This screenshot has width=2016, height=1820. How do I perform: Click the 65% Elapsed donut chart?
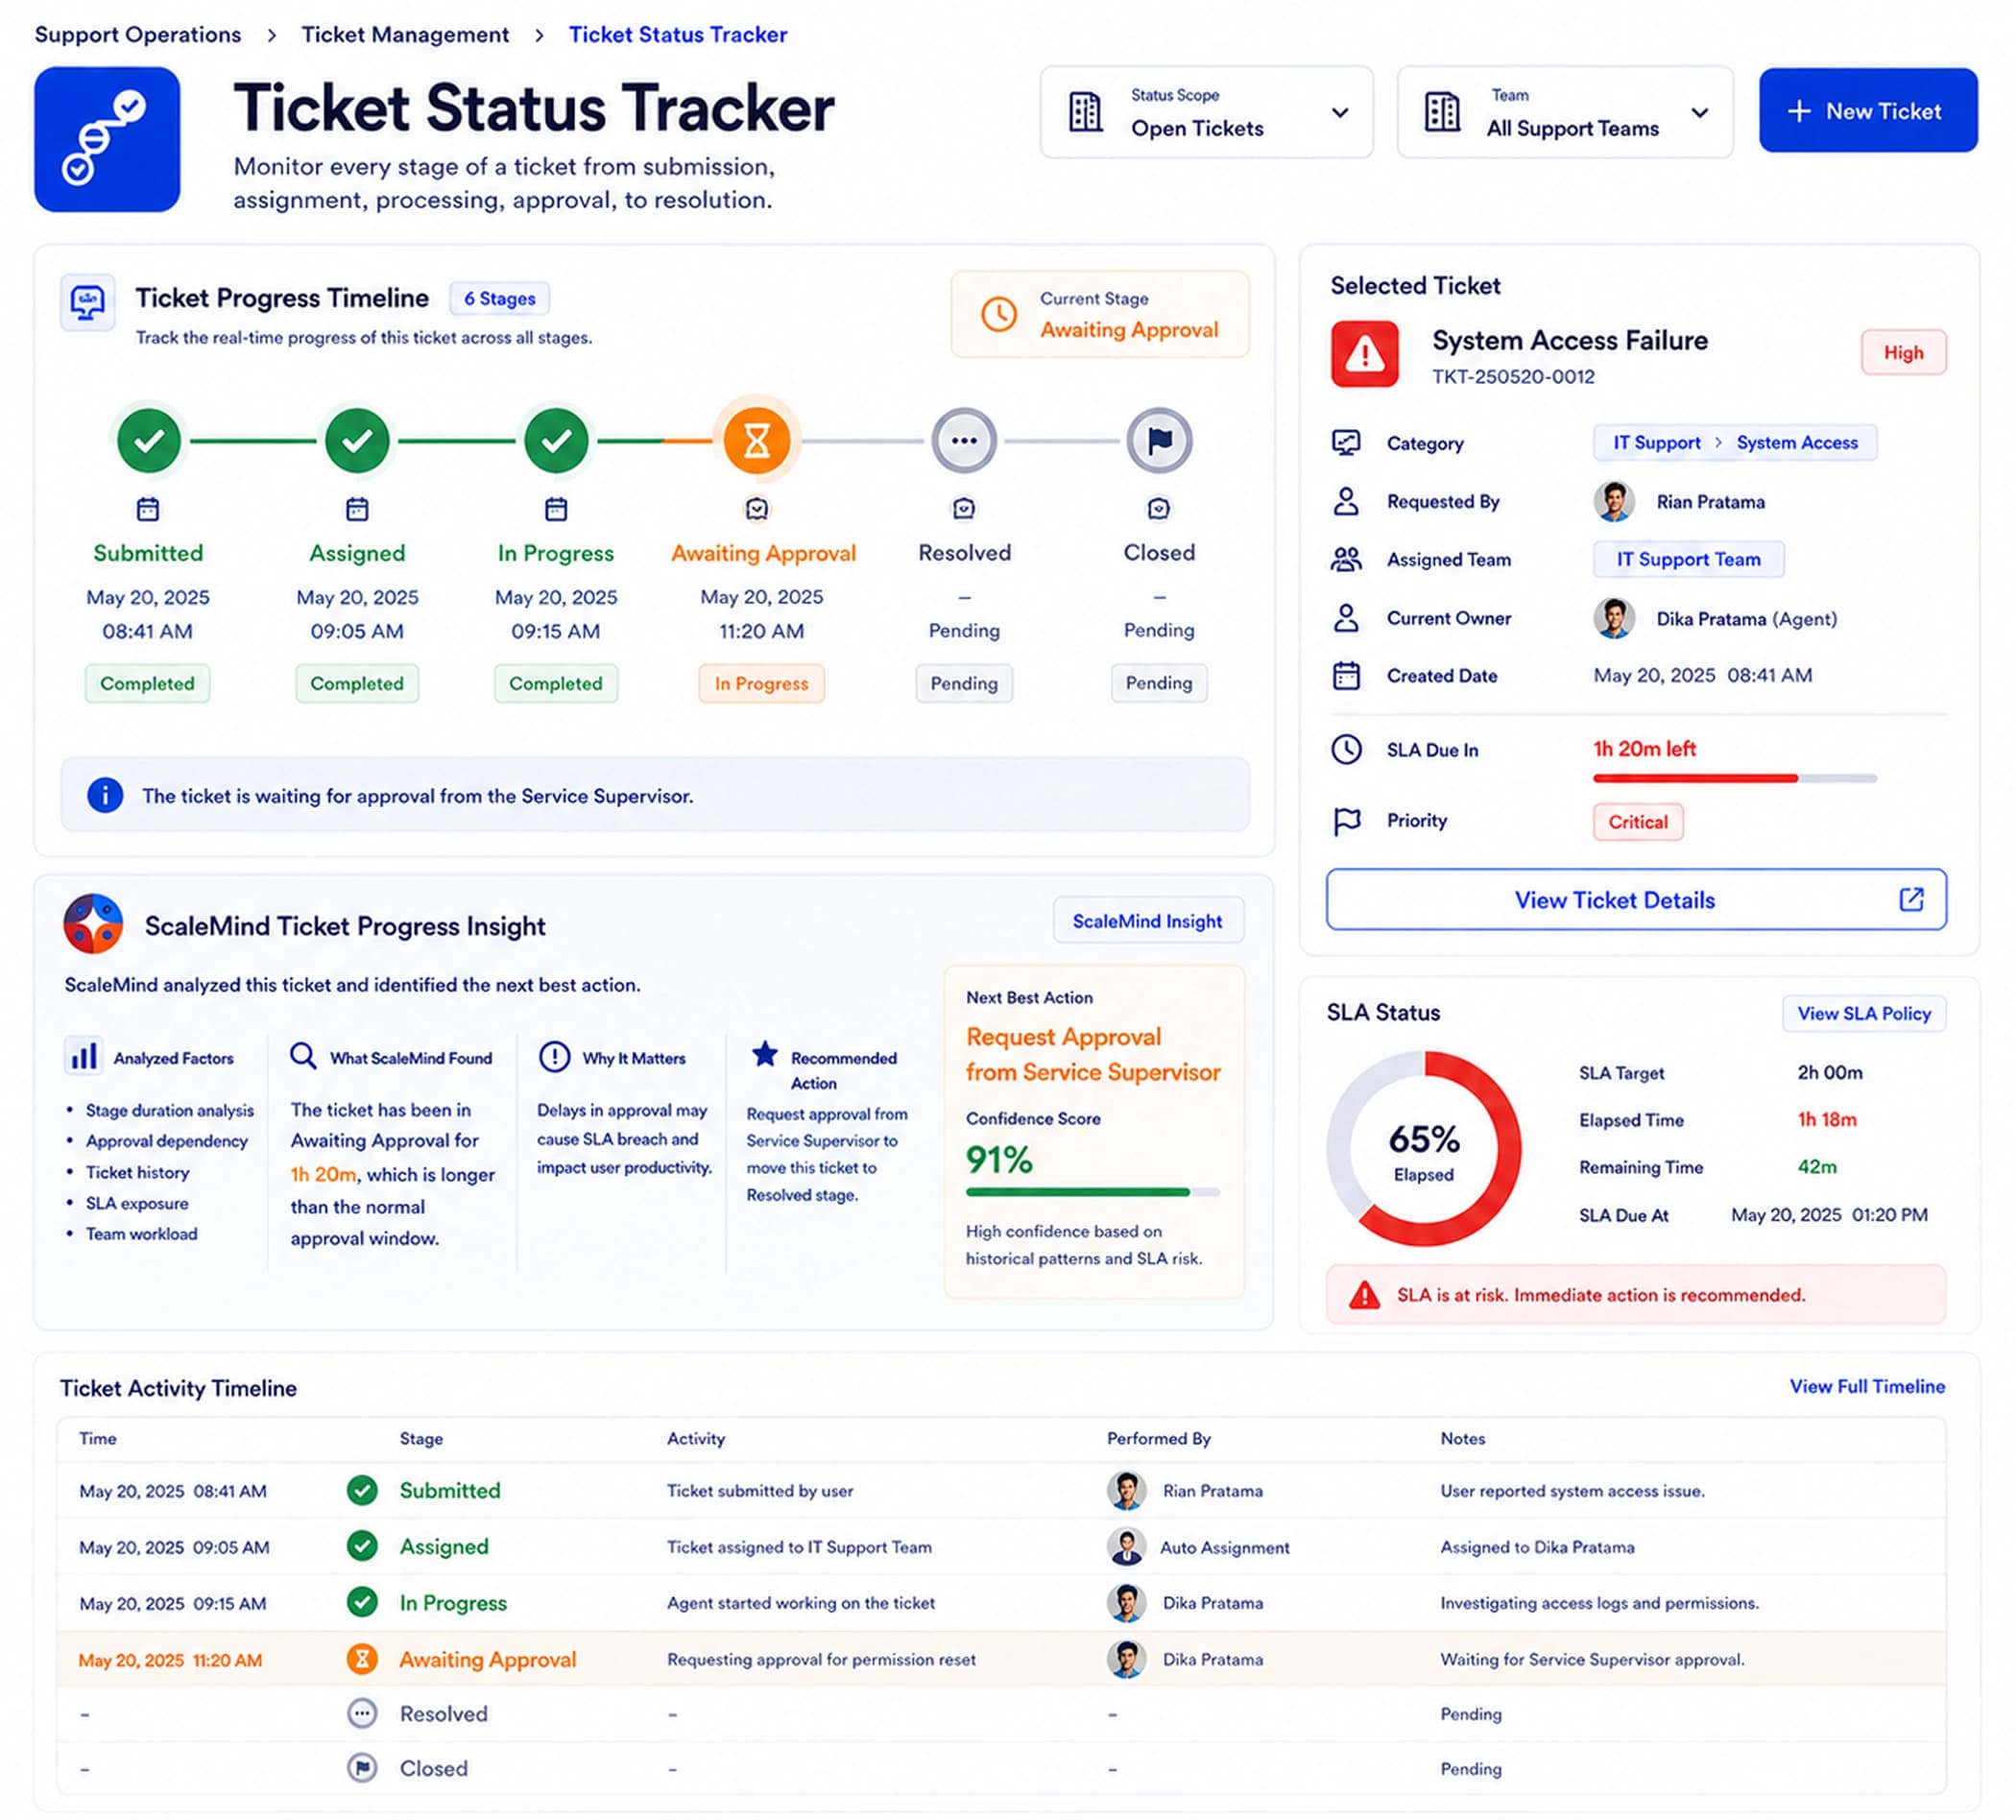[1424, 1149]
